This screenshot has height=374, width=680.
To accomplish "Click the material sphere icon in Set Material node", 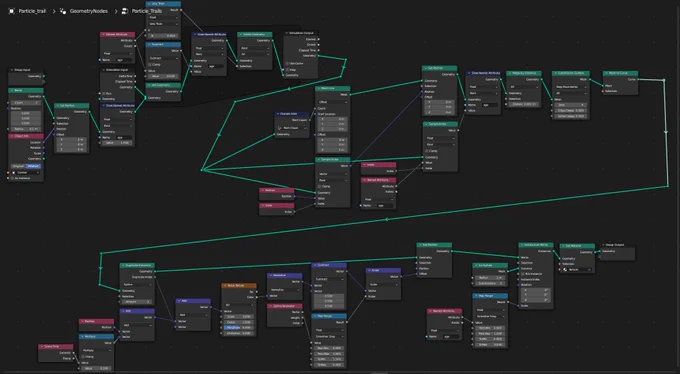I will pos(565,269).
